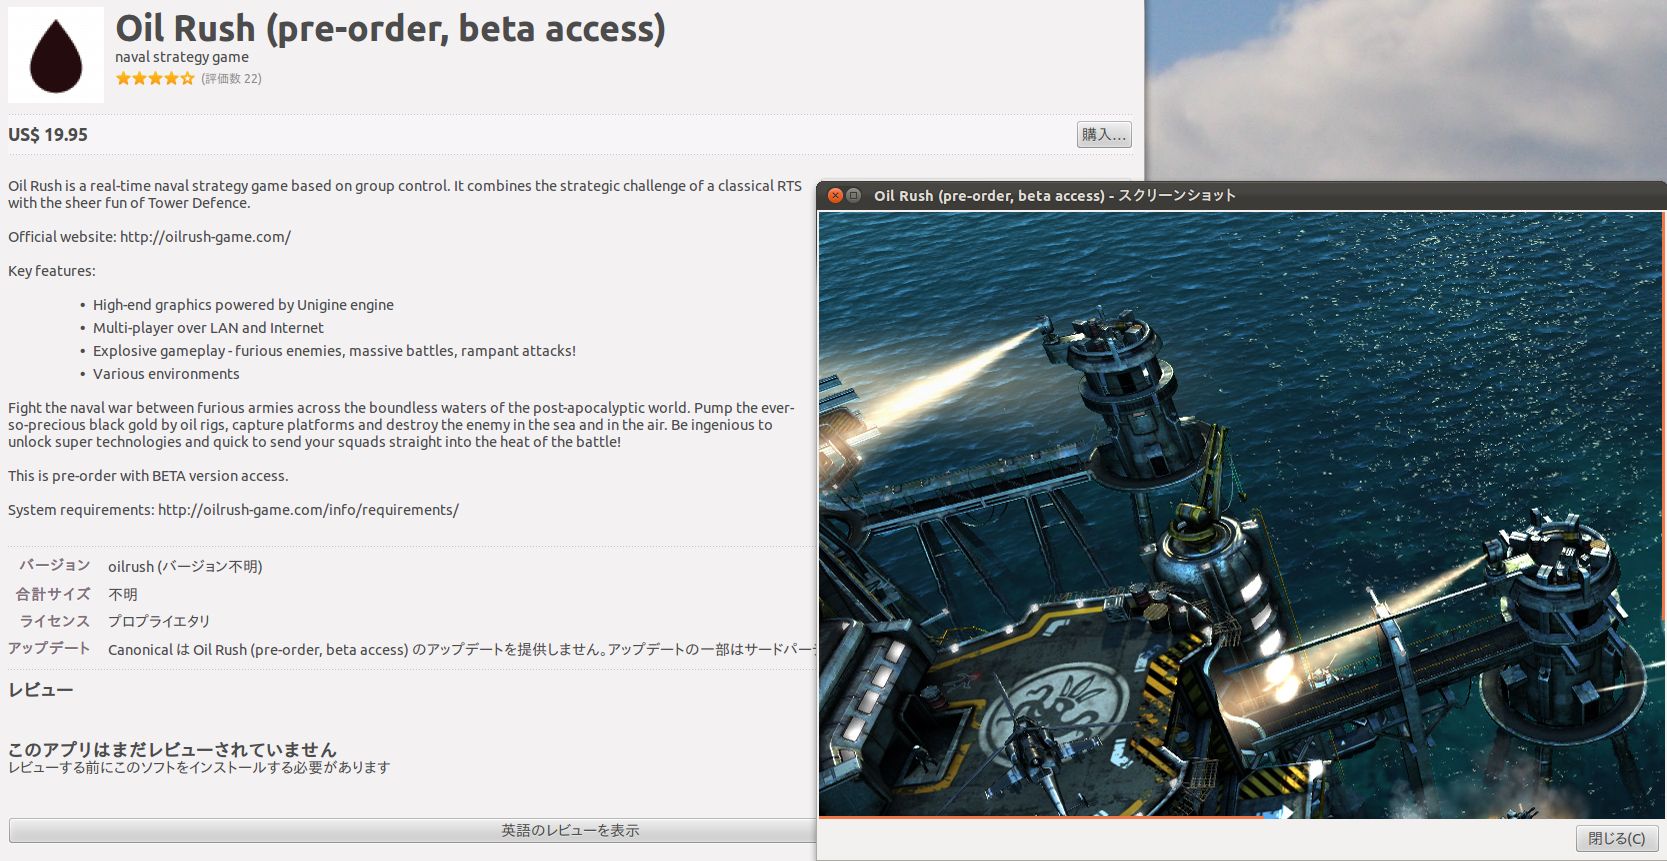Click the orange close button on screenshot window
The width and height of the screenshot is (1667, 861).
(835, 196)
